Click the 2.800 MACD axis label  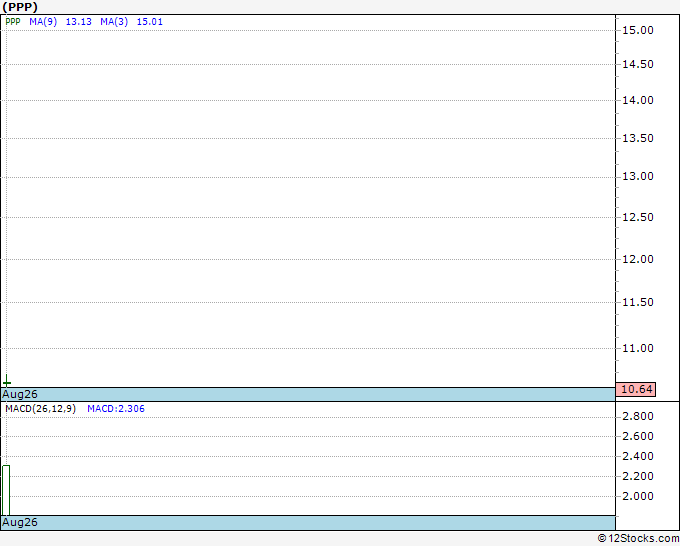coord(638,416)
